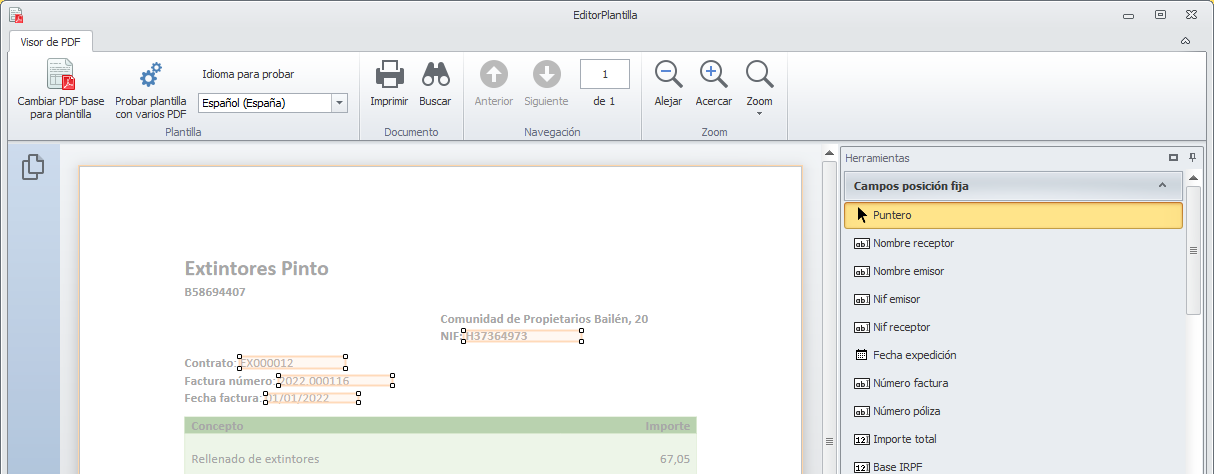This screenshot has width=1214, height=474.
Task: Click the Herramientas panel scrollbar
Action: click(x=1192, y=250)
